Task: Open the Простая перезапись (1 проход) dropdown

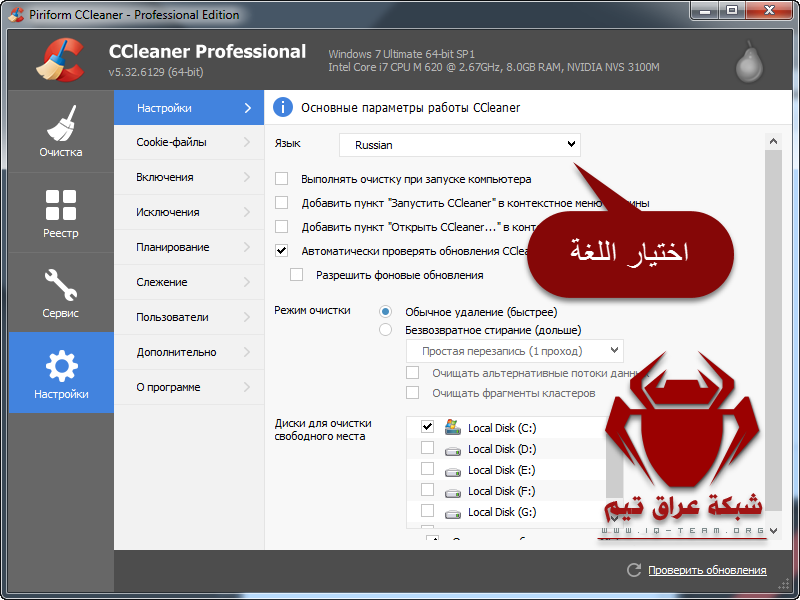Action: [x=514, y=351]
